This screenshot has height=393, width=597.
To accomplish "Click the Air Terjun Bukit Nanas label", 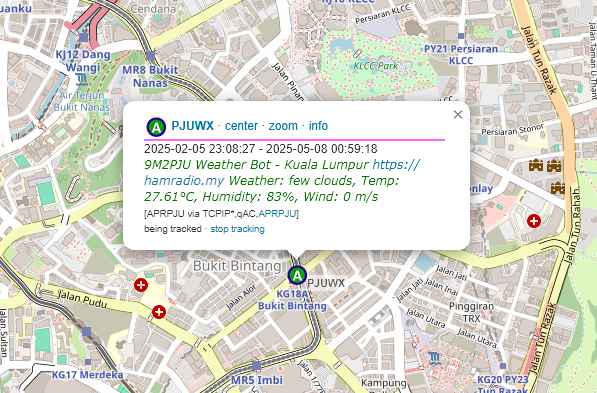I will pos(81,101).
